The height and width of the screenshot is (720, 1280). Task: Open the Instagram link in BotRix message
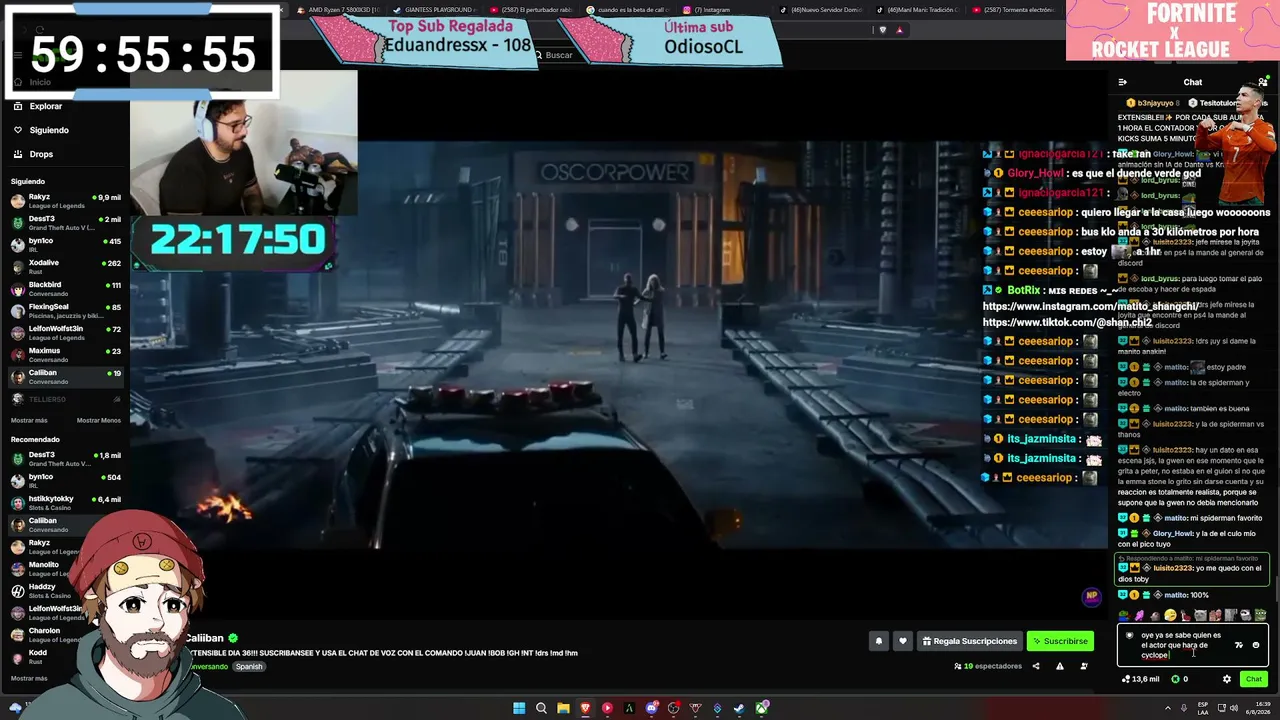[x=1090, y=306]
